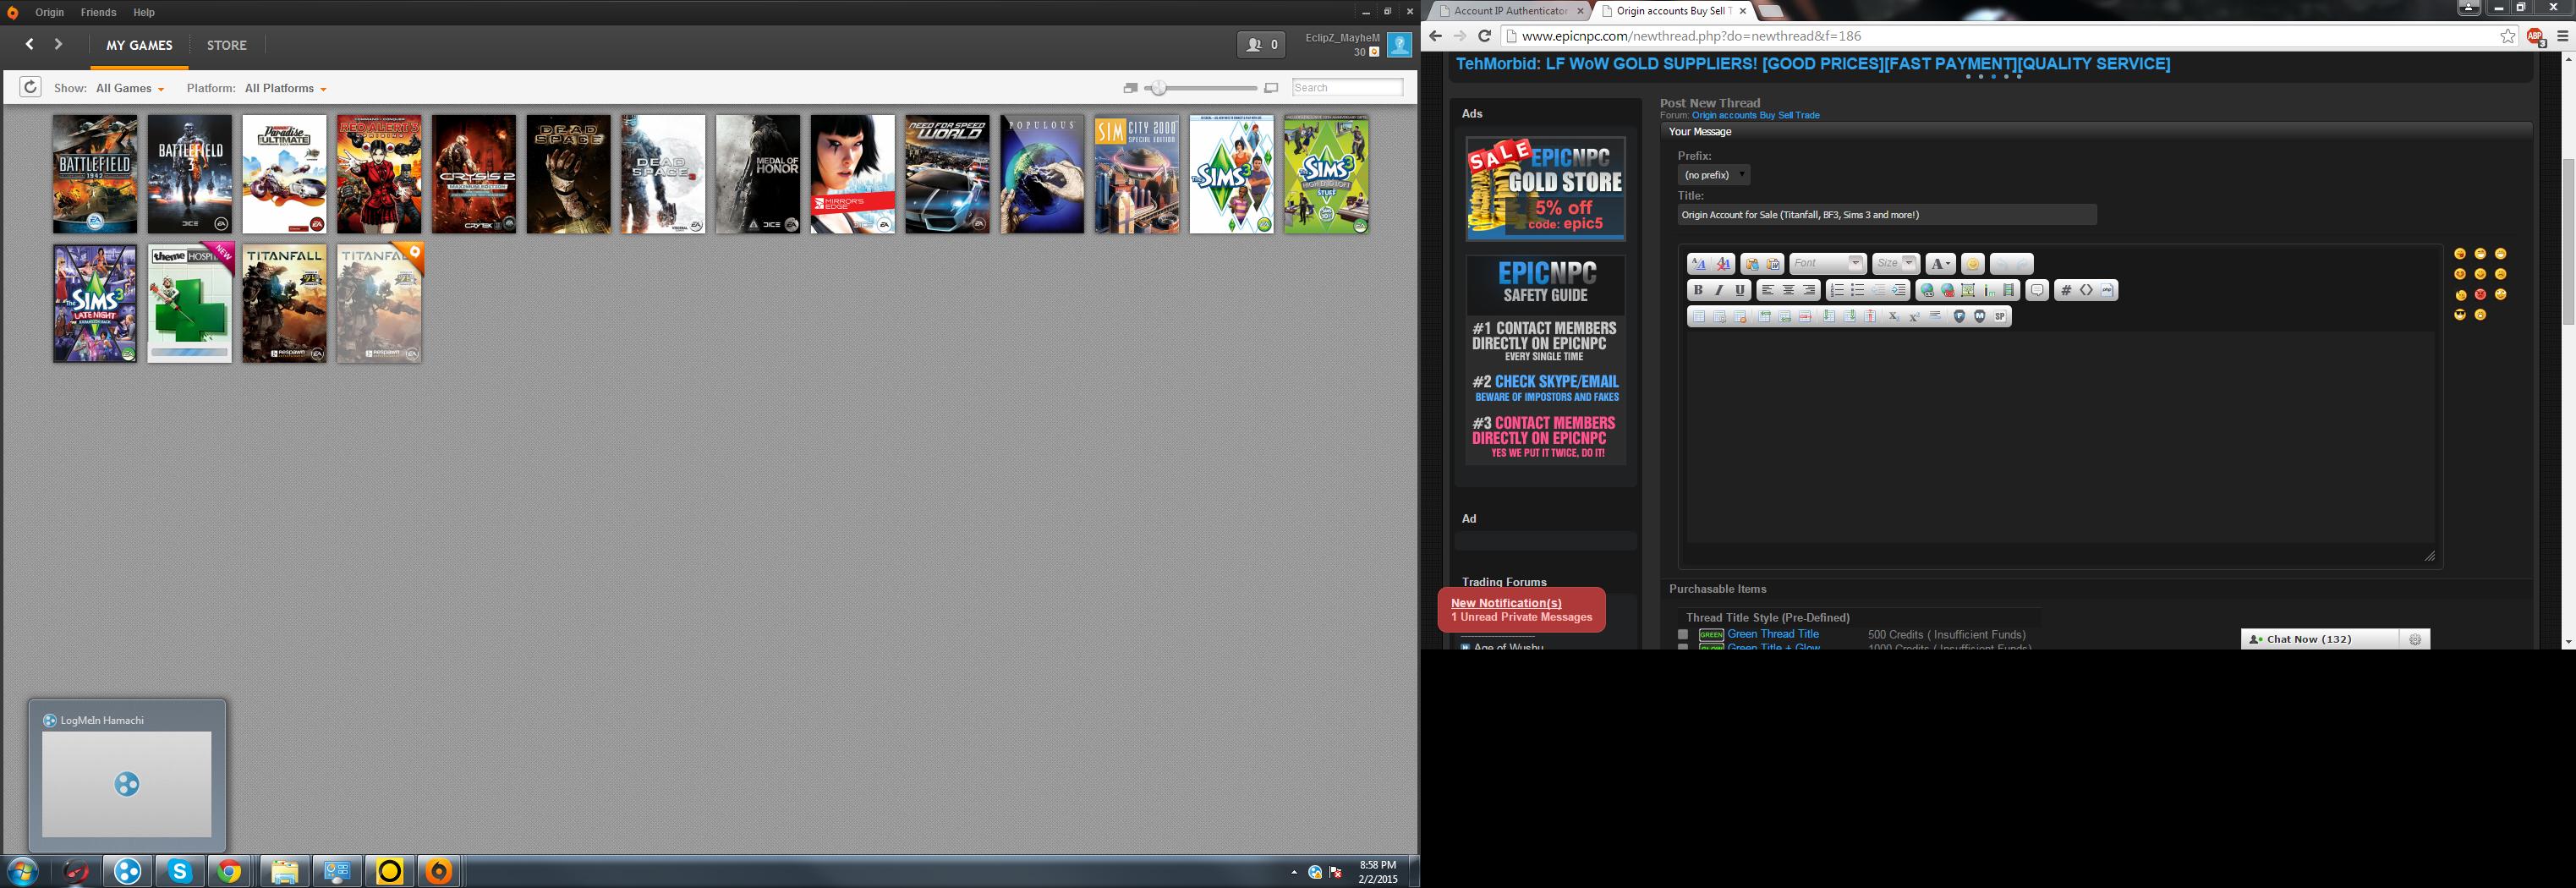Click the SP spoiler tag icon
Viewport: 2576px width, 888px height.
(x=2000, y=316)
